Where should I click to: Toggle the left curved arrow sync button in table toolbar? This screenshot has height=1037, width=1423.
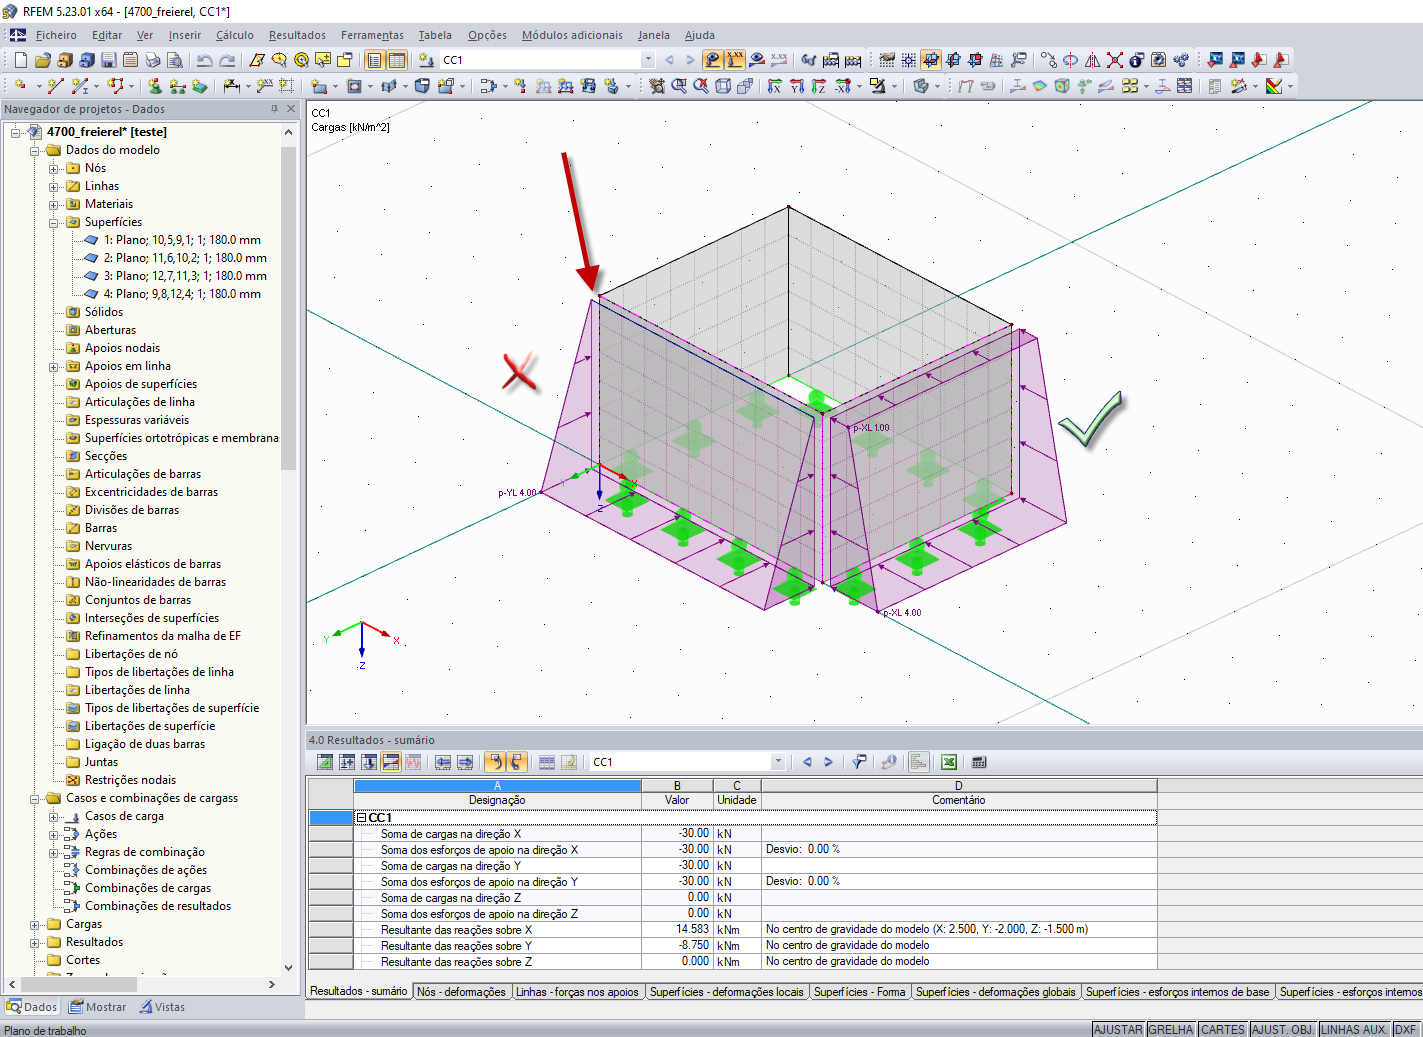pyautogui.click(x=495, y=762)
